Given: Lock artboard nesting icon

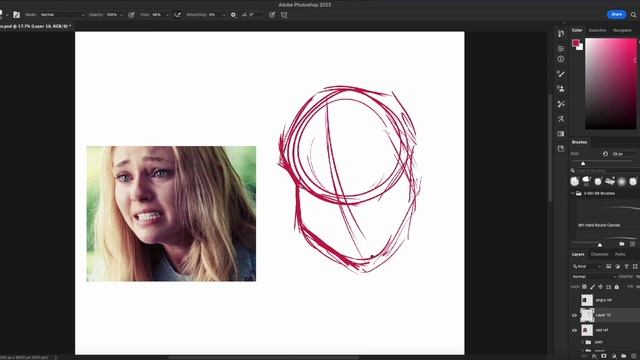Looking at the screenshot, I should click(609, 287).
